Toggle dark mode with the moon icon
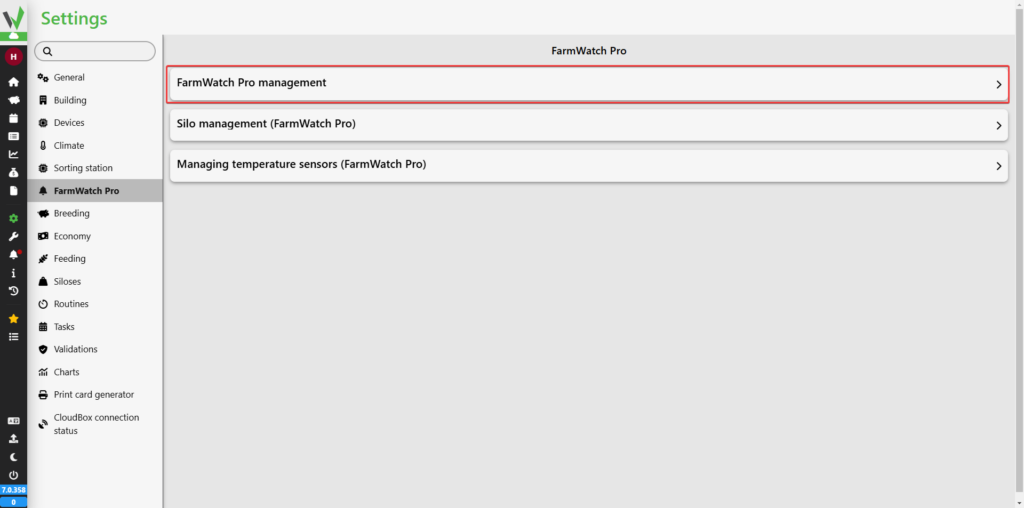 (x=13, y=457)
